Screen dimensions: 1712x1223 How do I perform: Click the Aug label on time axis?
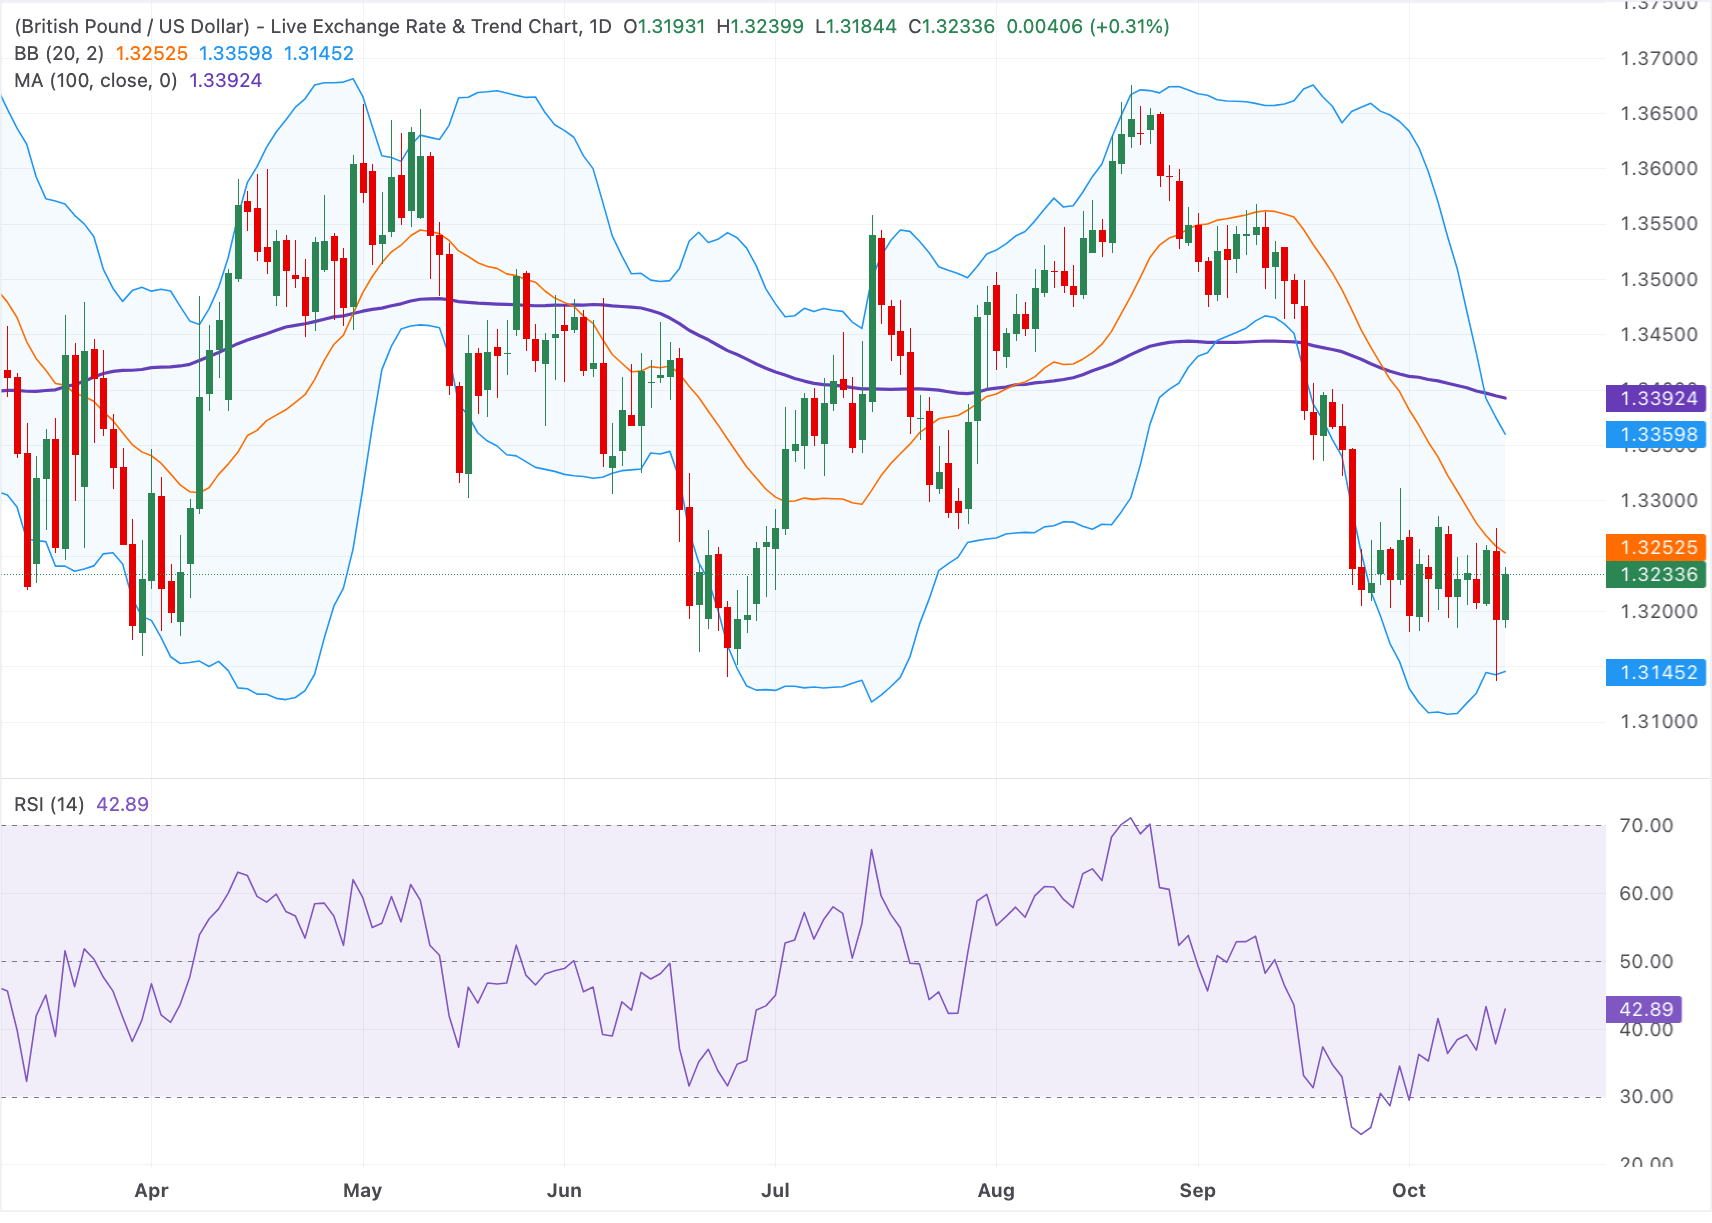click(996, 1190)
